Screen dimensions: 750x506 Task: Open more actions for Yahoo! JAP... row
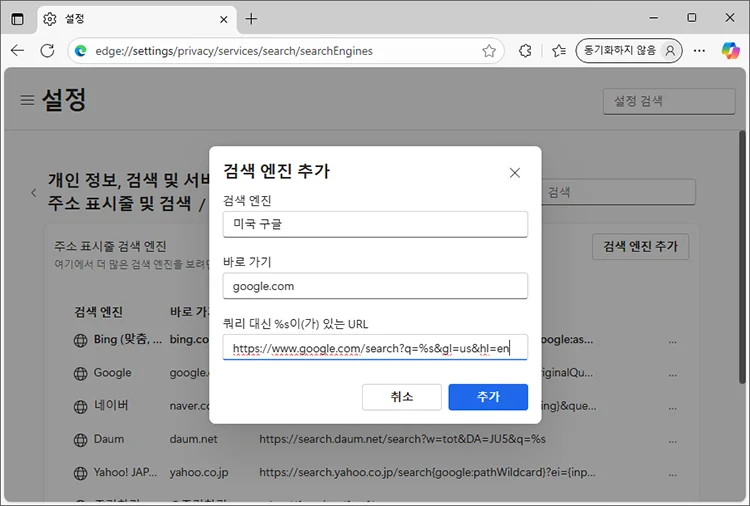pos(673,474)
